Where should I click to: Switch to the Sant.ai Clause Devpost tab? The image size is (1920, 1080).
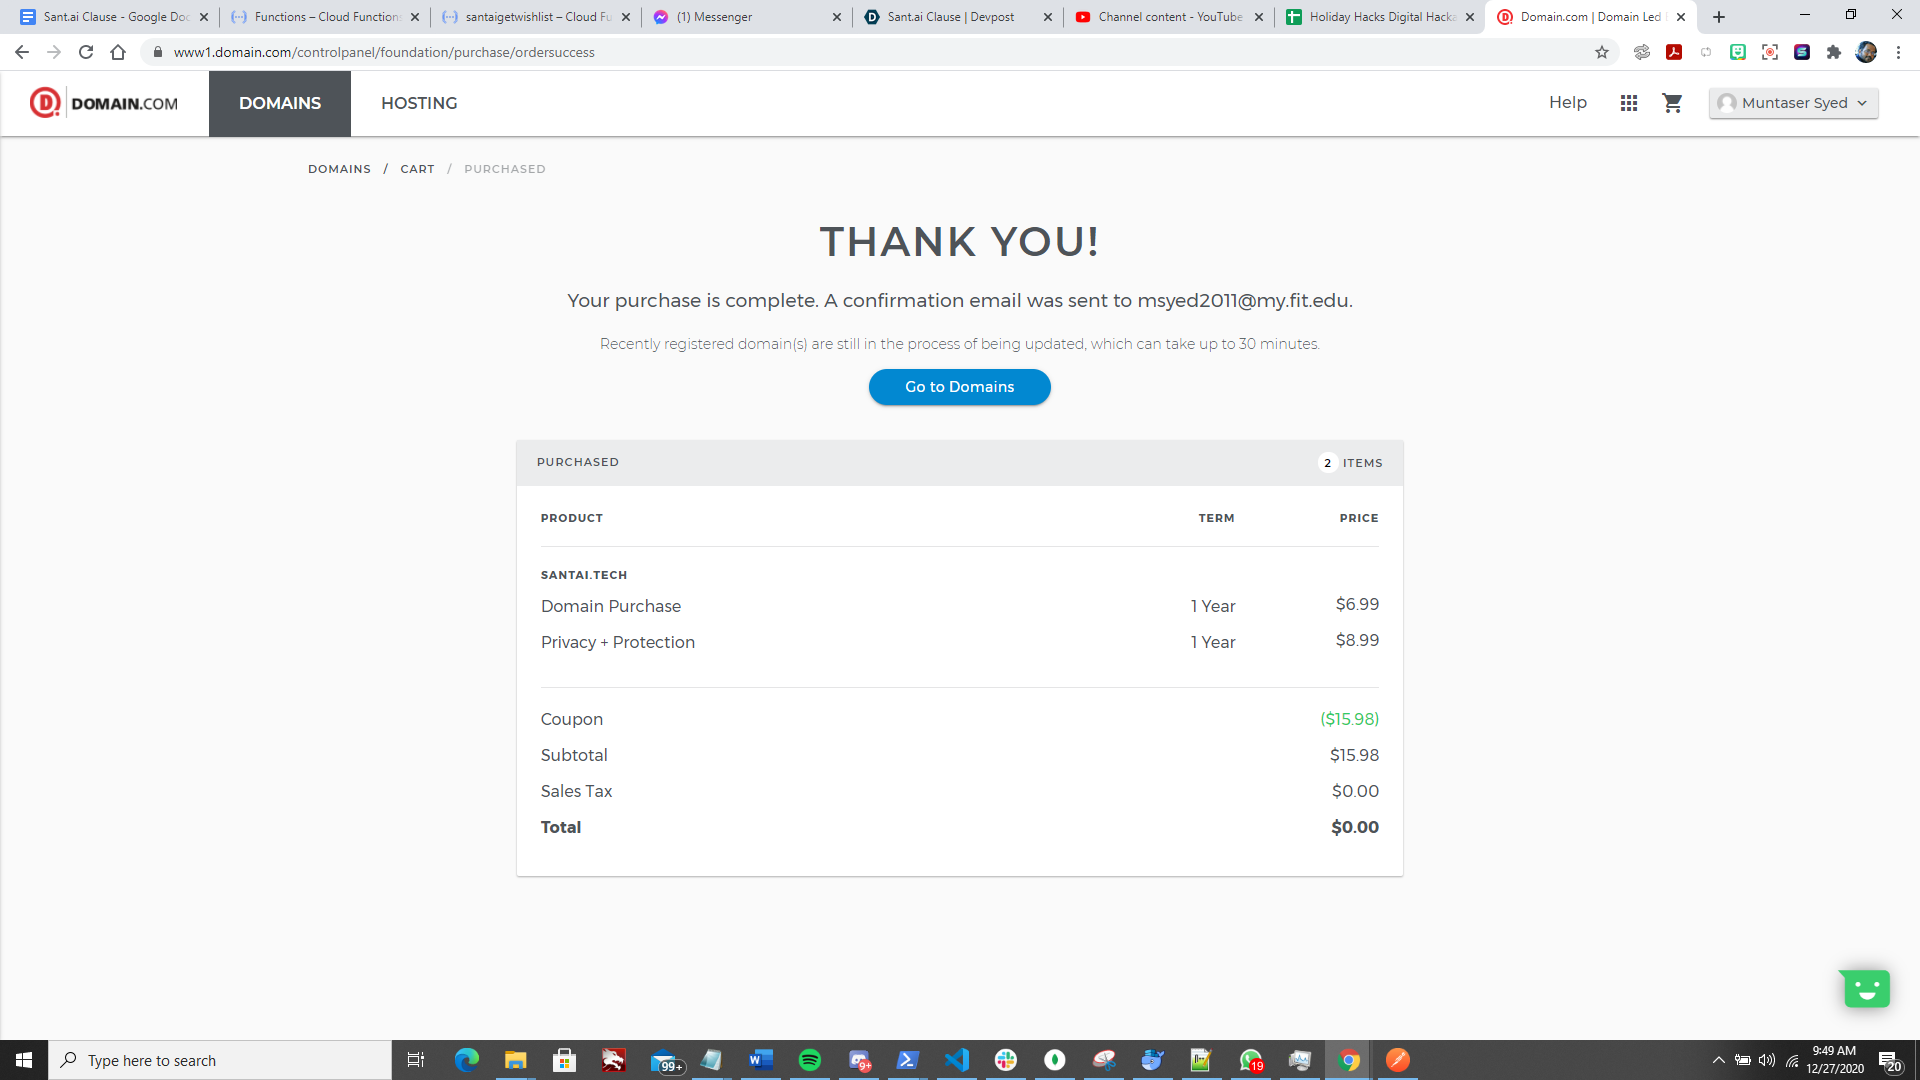[950, 17]
